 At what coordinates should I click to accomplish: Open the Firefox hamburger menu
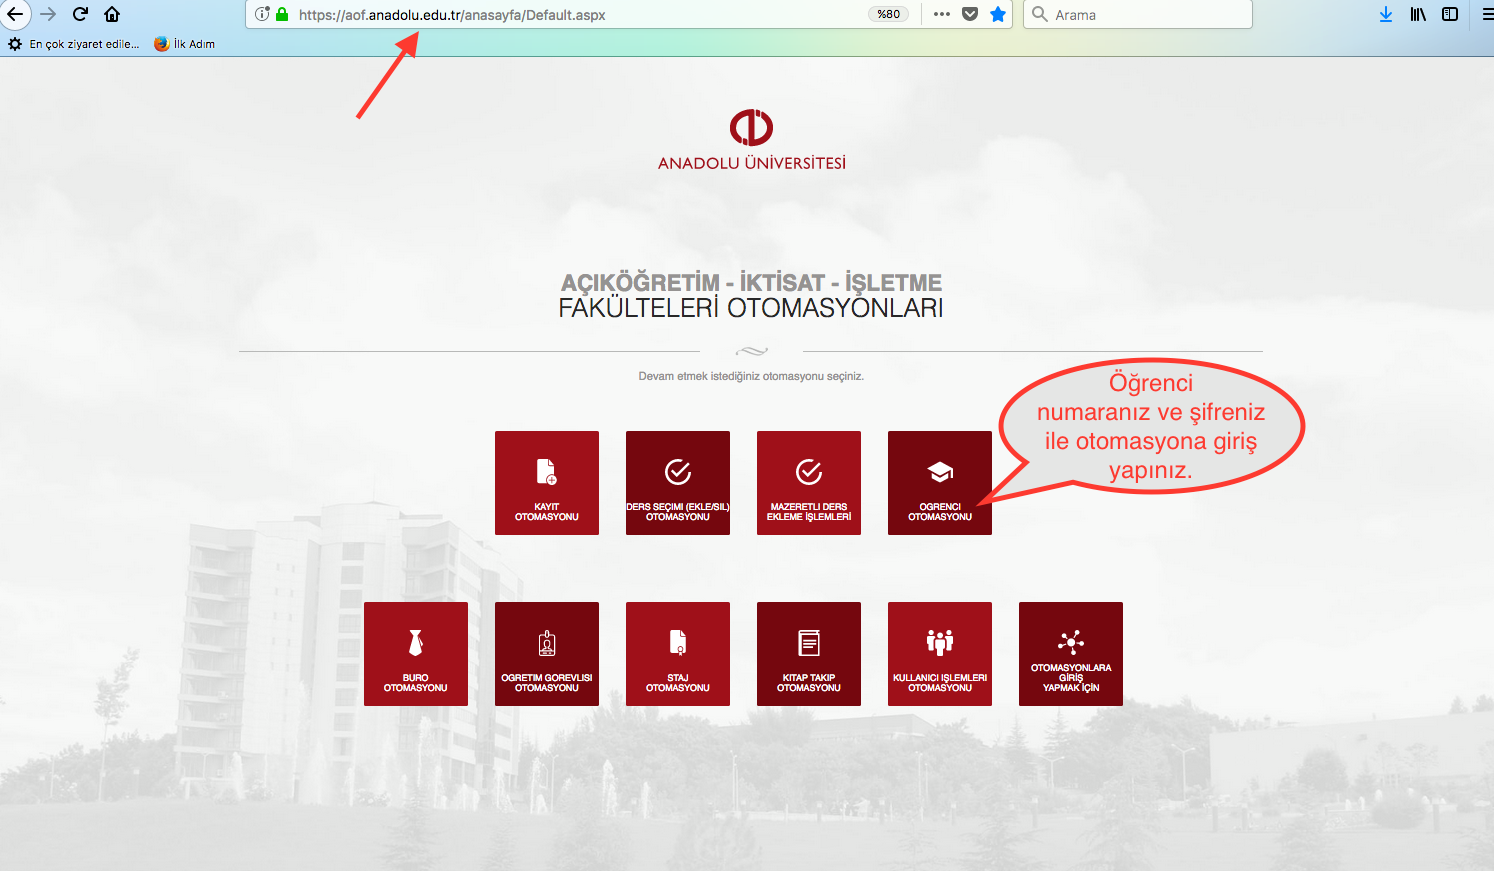[x=1487, y=14]
